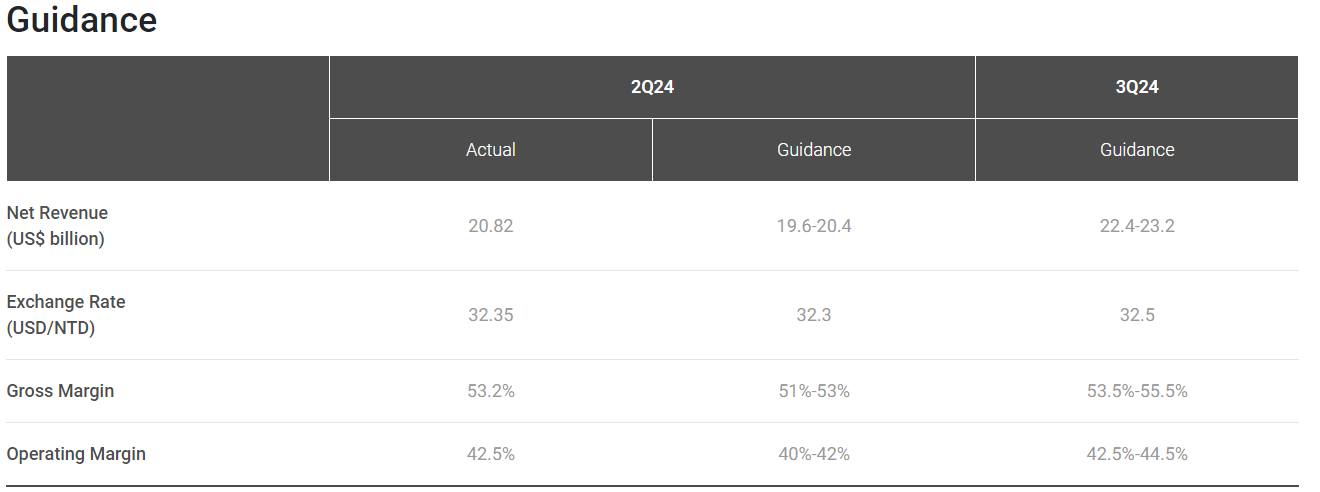Click the Actual subheader under 2Q24
1320x492 pixels.
[x=491, y=150]
